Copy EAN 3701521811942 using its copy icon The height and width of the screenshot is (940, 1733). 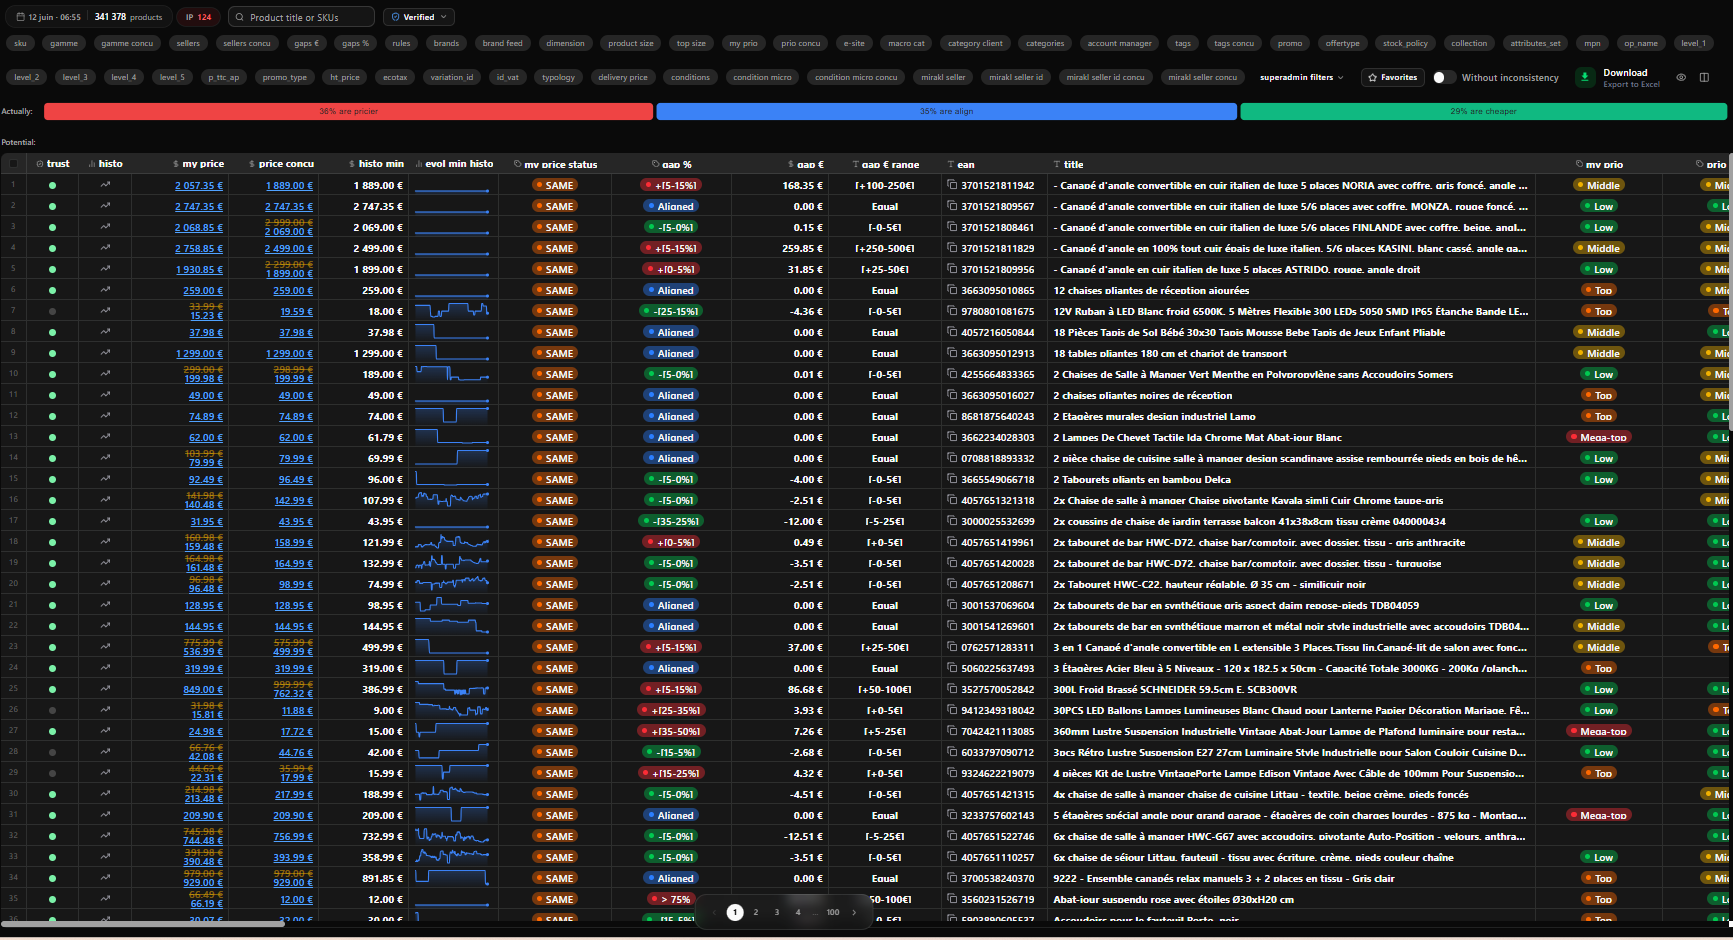[x=952, y=185]
